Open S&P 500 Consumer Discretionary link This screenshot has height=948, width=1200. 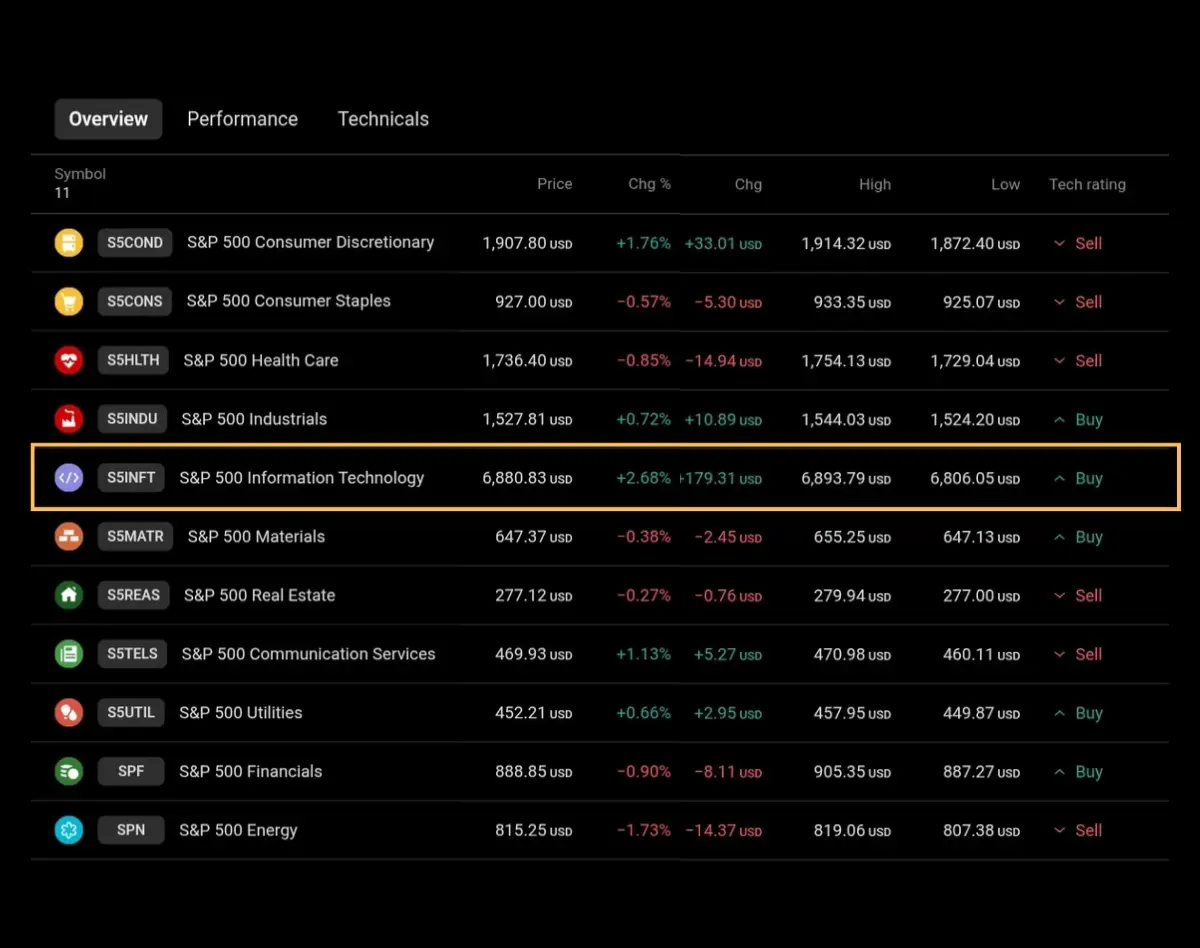click(x=310, y=242)
